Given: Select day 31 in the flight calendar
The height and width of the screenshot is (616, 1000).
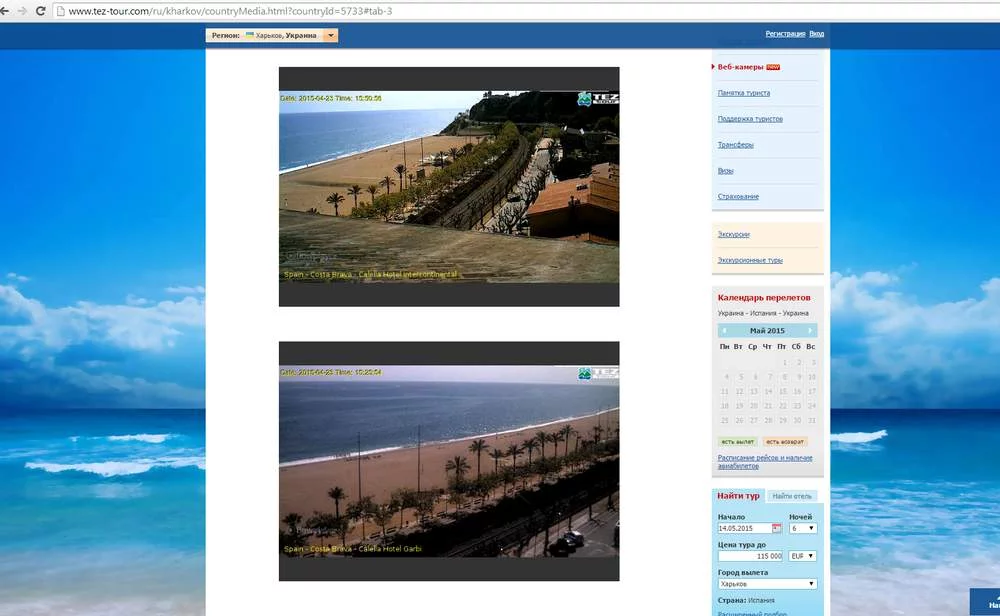Looking at the screenshot, I should (811, 420).
